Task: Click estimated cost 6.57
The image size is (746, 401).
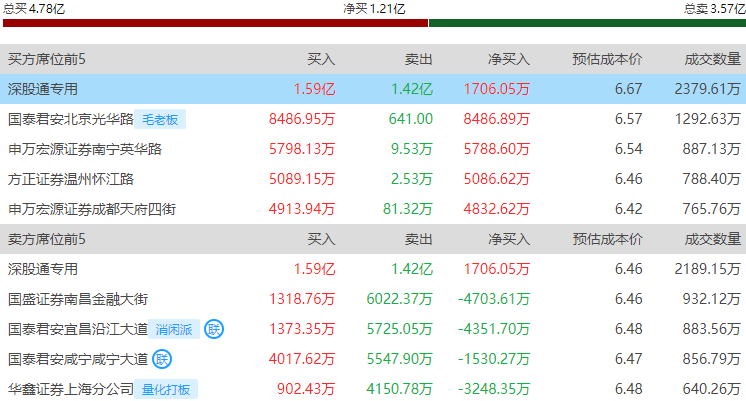Action: (x=628, y=119)
